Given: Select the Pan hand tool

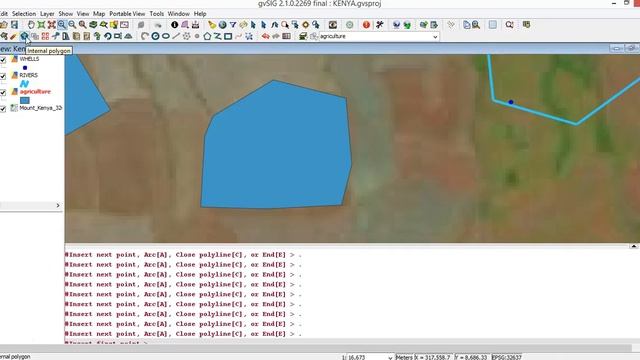Looking at the screenshot, I should point(31,25).
